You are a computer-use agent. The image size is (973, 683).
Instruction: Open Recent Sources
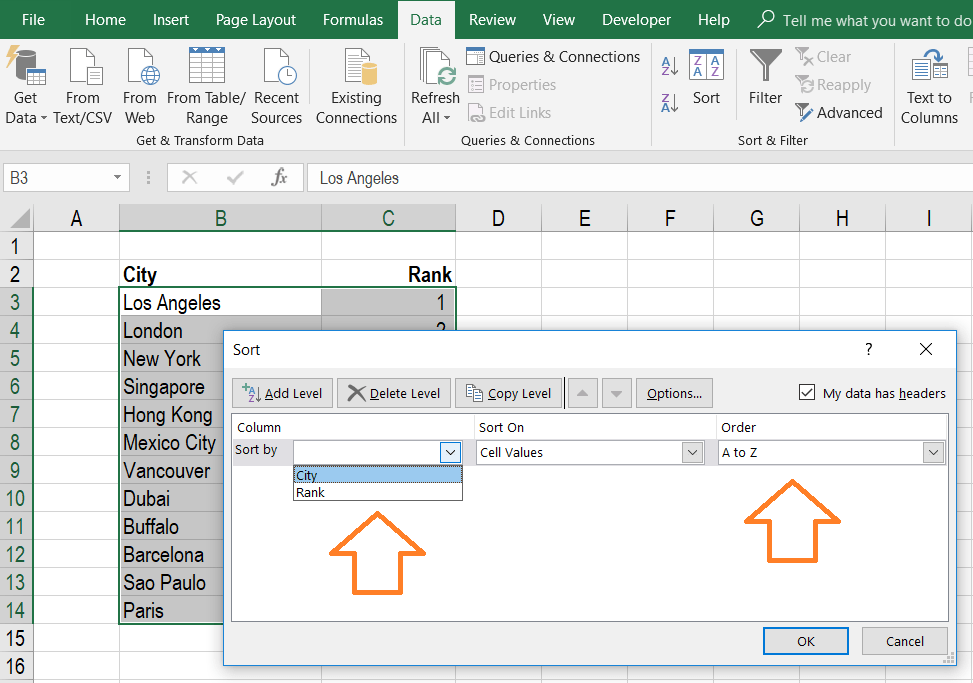276,86
